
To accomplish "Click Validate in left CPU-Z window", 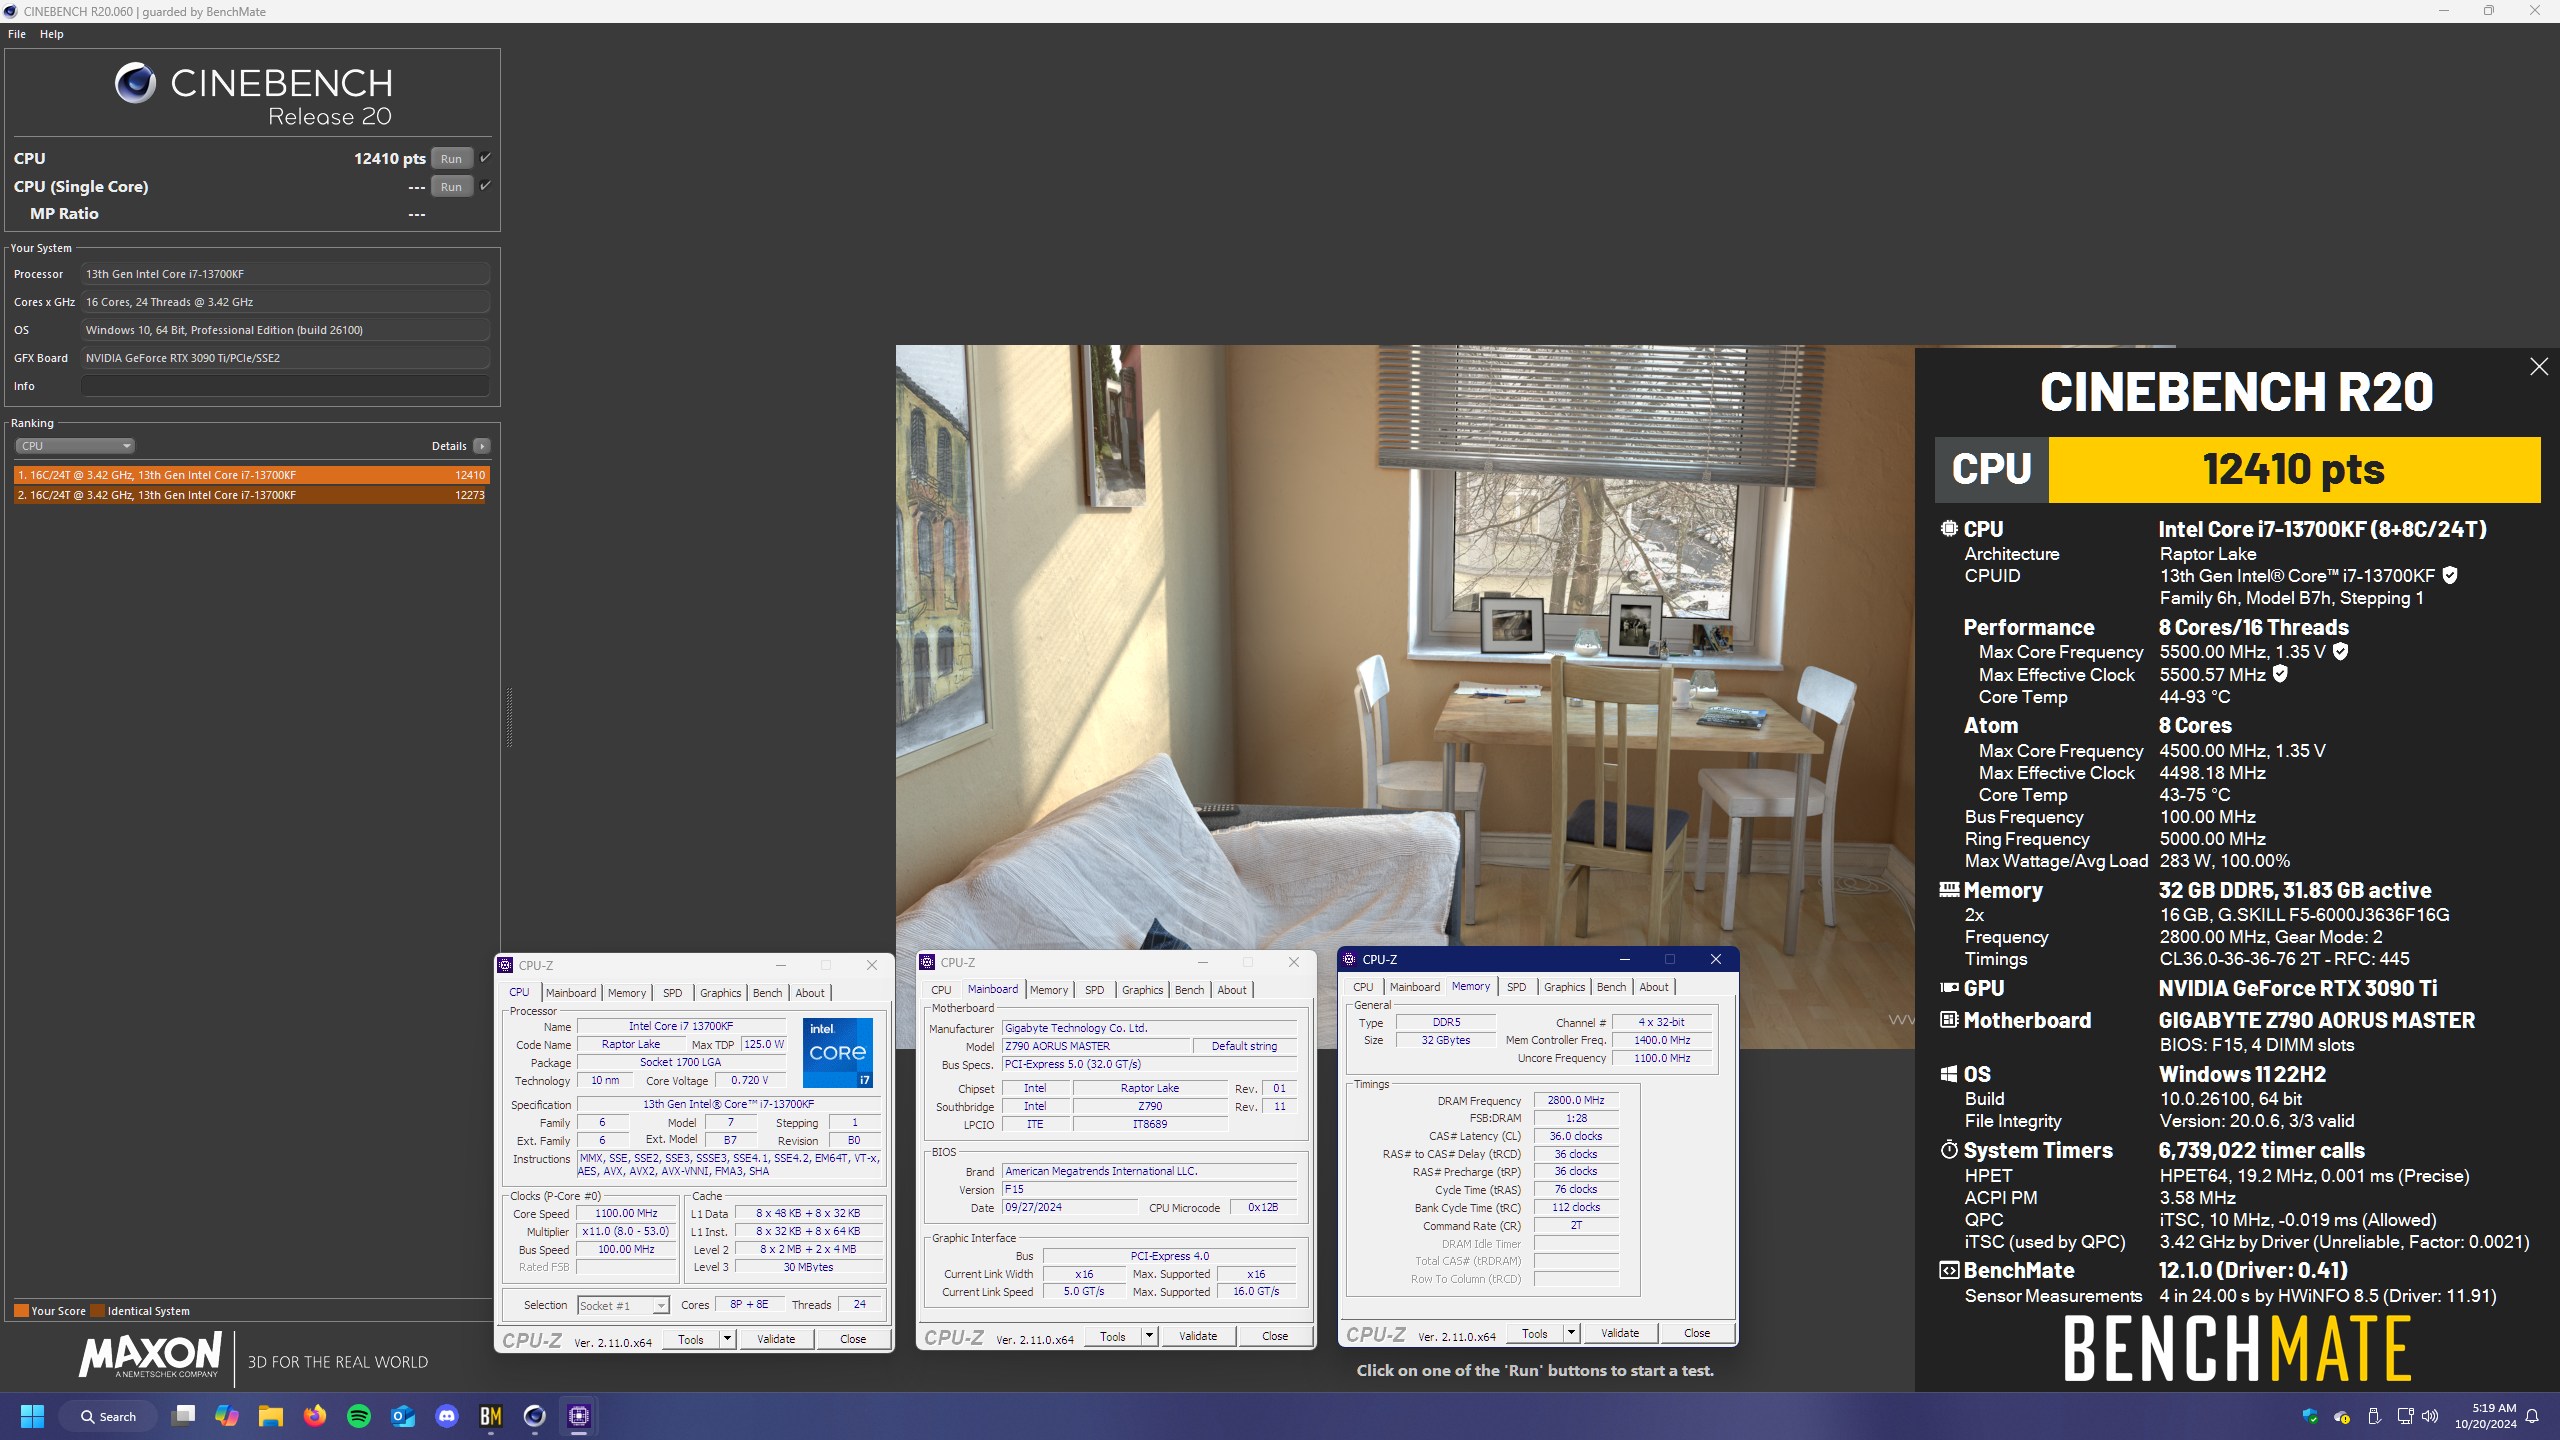I will (776, 1339).
